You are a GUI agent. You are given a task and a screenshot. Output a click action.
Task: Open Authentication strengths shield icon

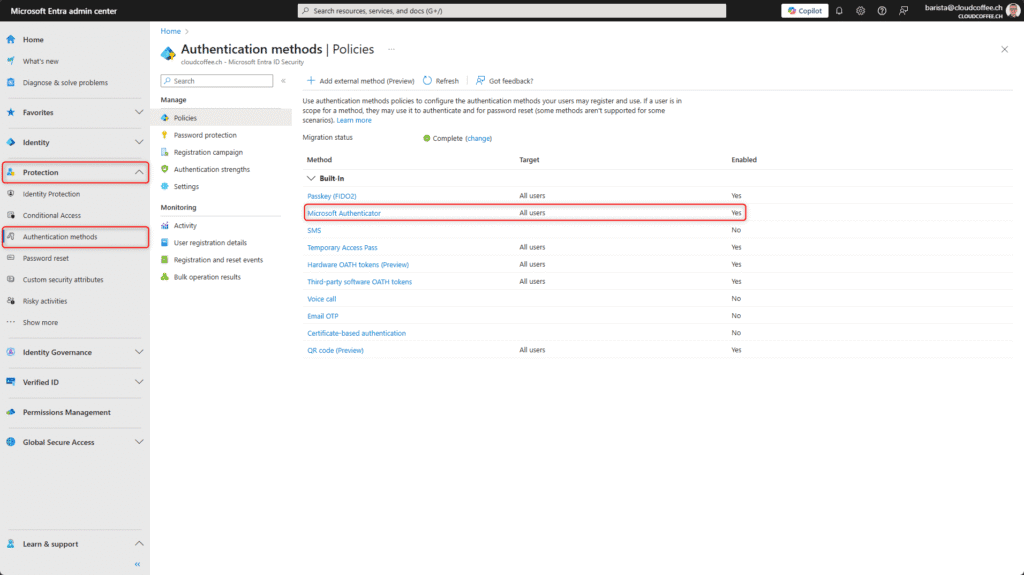(165, 169)
